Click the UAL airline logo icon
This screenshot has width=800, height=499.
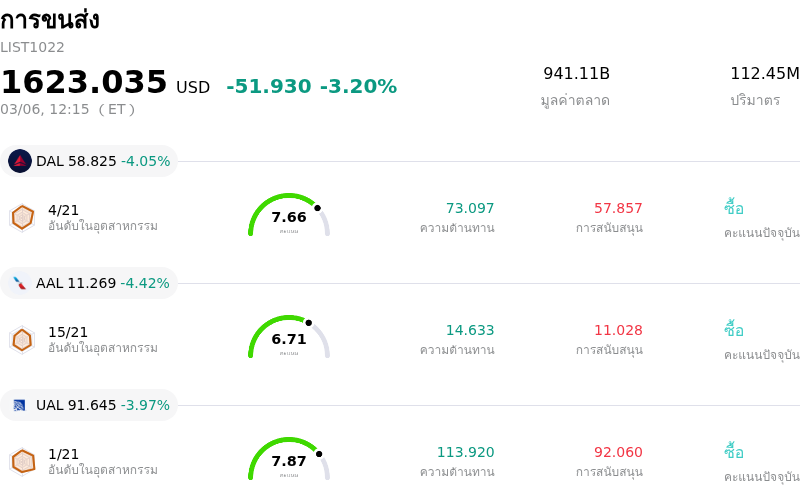point(20,405)
